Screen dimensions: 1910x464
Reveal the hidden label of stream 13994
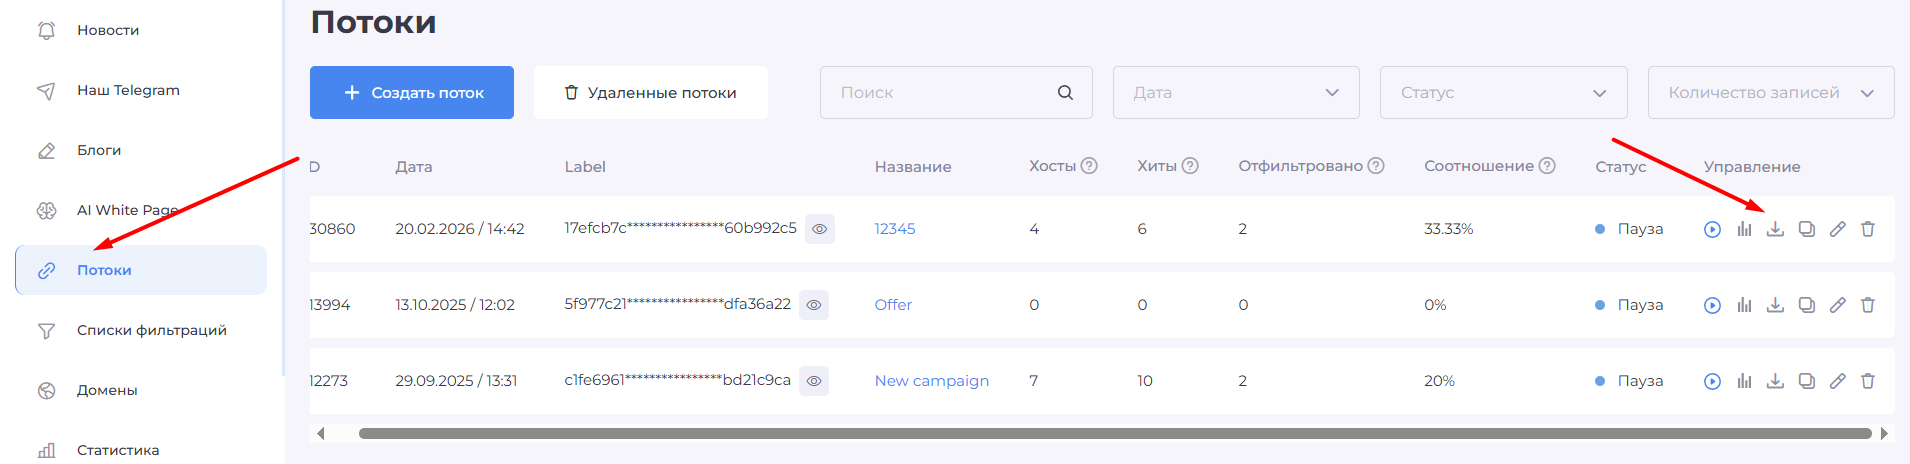click(814, 305)
